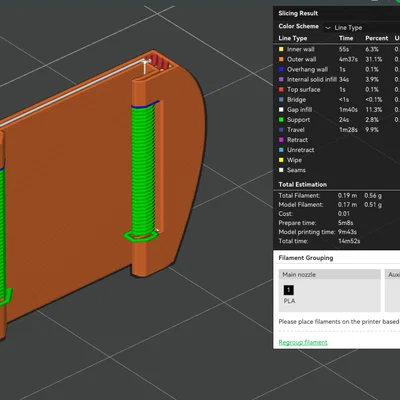
Task: Click the green Support color swatch
Action: point(281,120)
